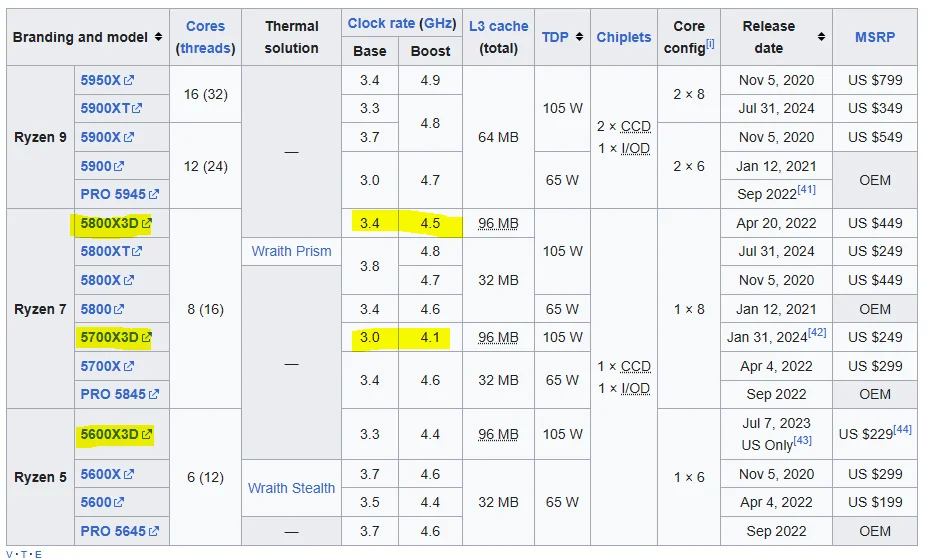Click external link icon beside 5700X3D
This screenshot has height=558, width=928.
tap(146, 337)
